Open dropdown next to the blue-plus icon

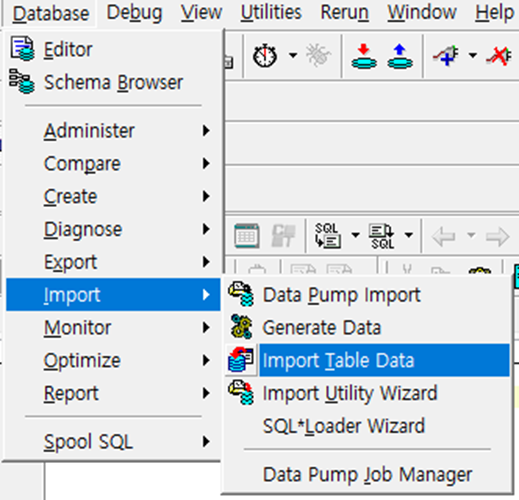(473, 55)
